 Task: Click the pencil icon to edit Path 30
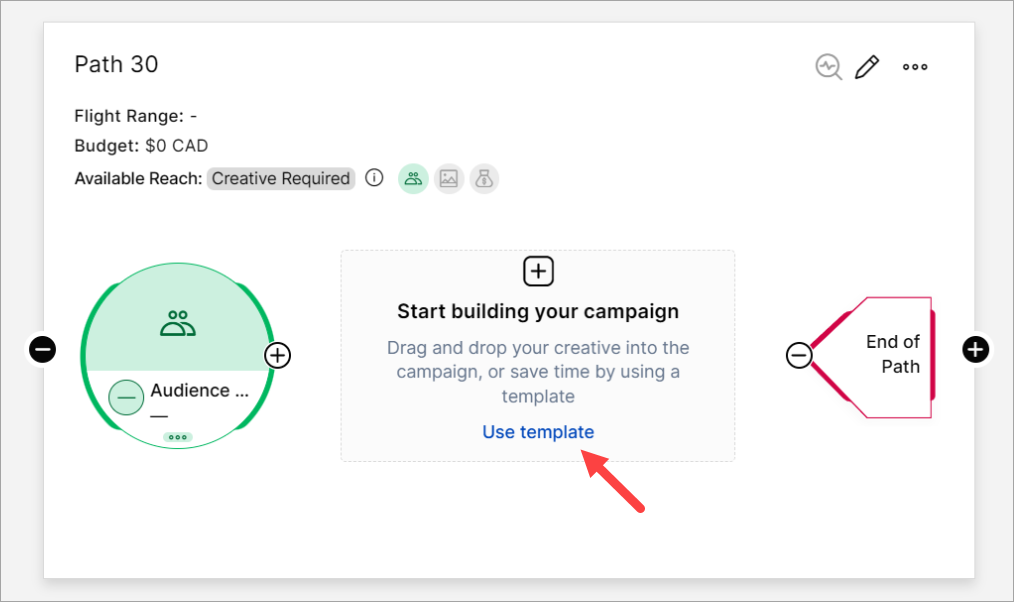click(x=867, y=67)
